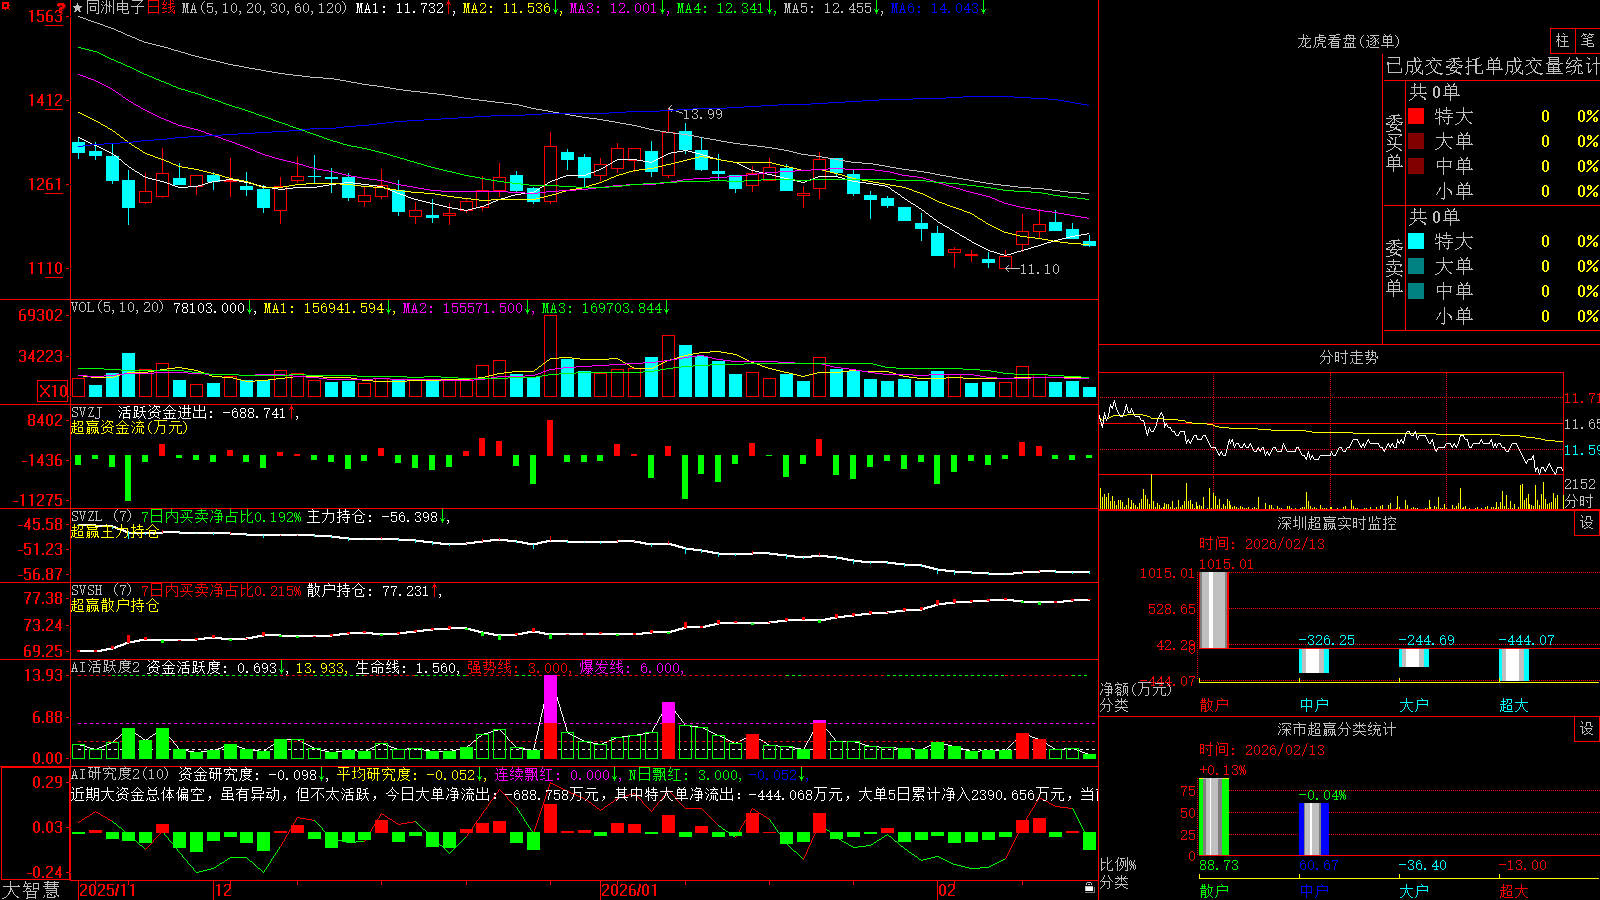Click the 爆发线: 6.000 value
This screenshot has height=900, width=1600.
coord(632,668)
